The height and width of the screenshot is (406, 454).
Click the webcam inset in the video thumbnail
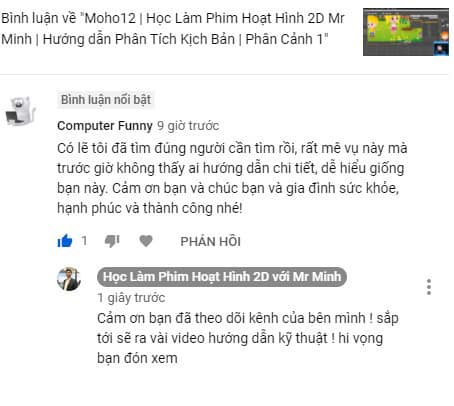[441, 49]
